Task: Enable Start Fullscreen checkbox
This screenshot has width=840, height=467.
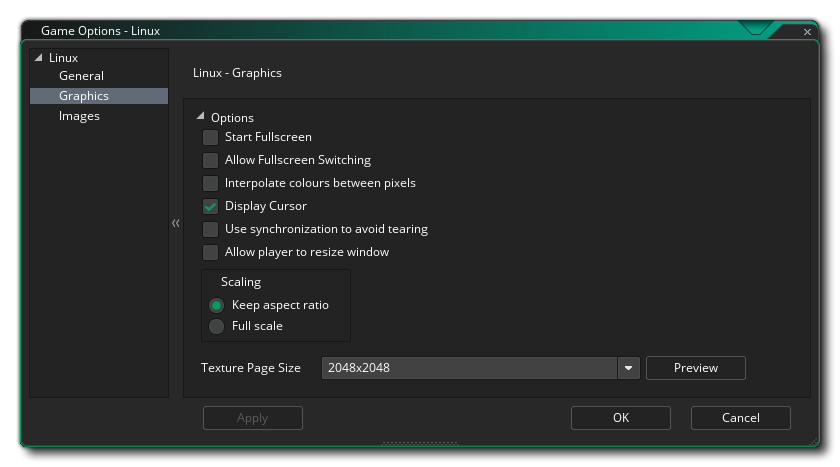Action: [210, 137]
